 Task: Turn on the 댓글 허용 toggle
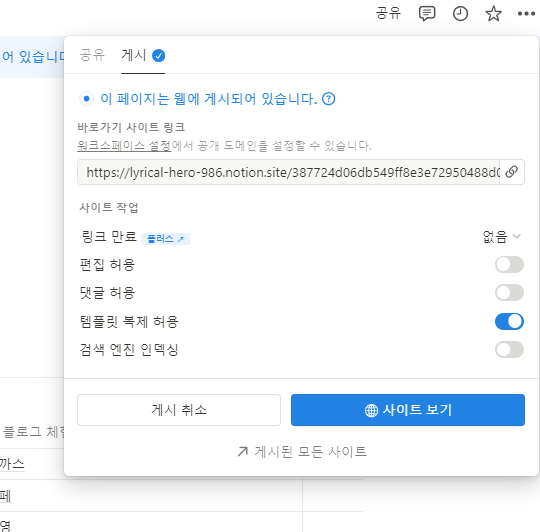point(509,293)
